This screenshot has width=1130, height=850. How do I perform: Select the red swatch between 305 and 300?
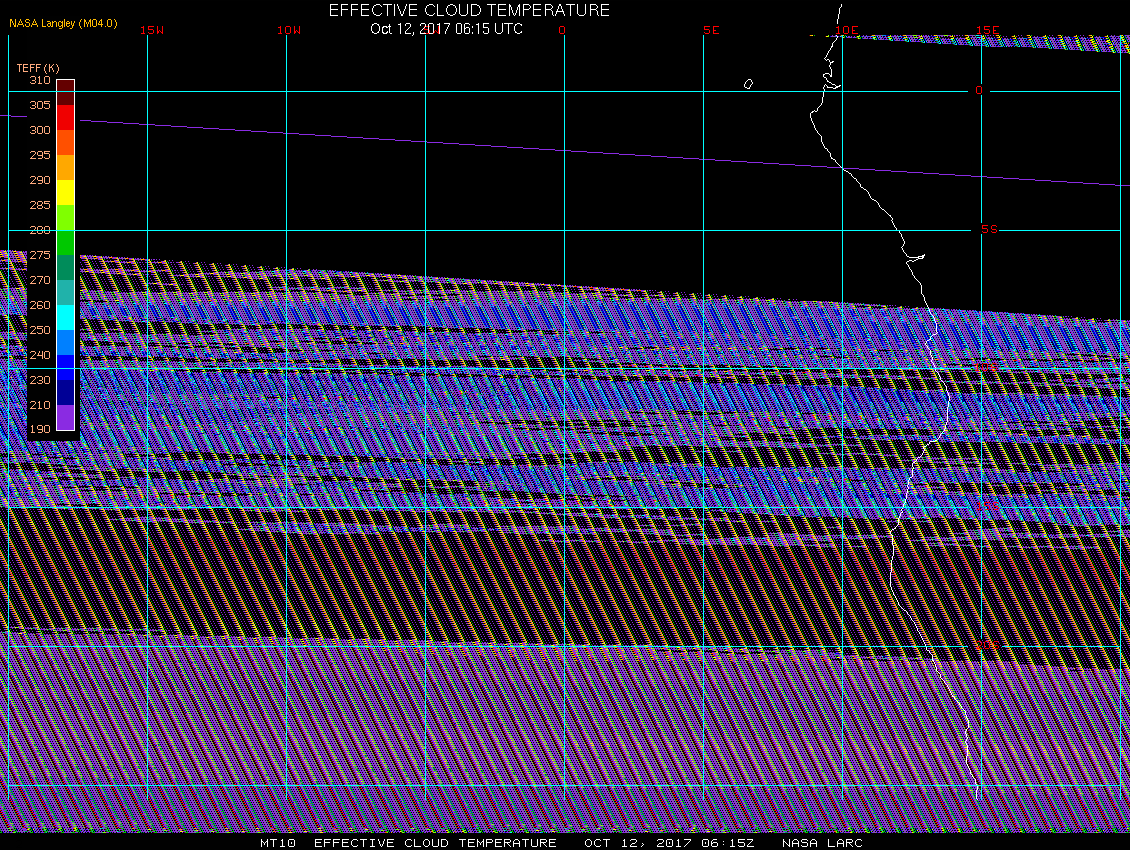tap(66, 118)
